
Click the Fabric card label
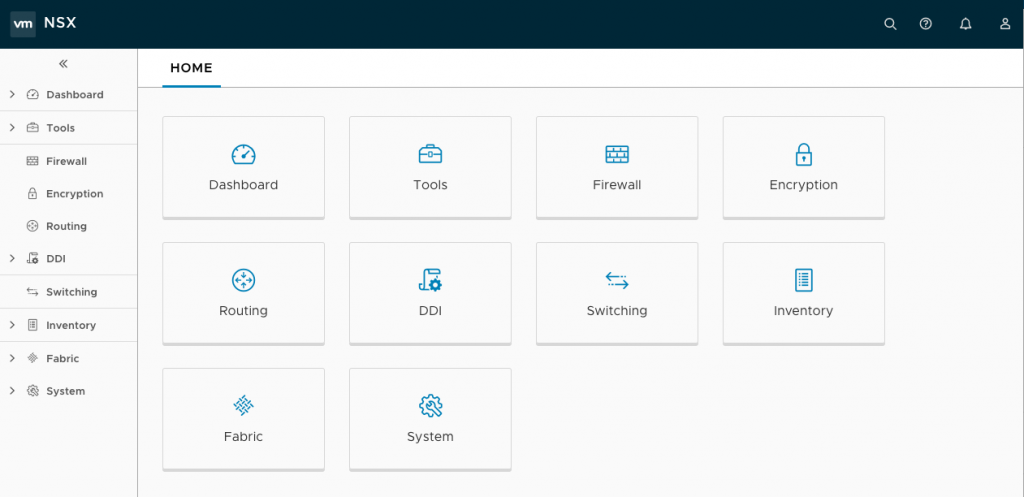pyautogui.click(x=244, y=436)
